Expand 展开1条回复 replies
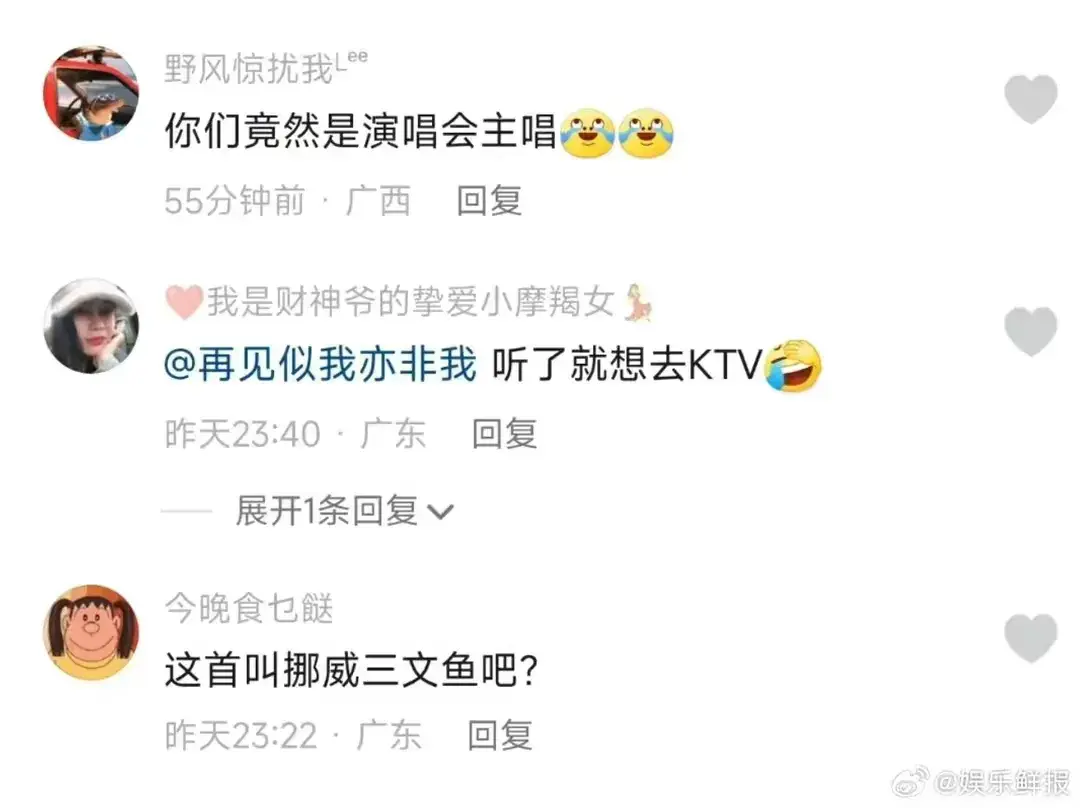The width and height of the screenshot is (1080, 808). 326,511
